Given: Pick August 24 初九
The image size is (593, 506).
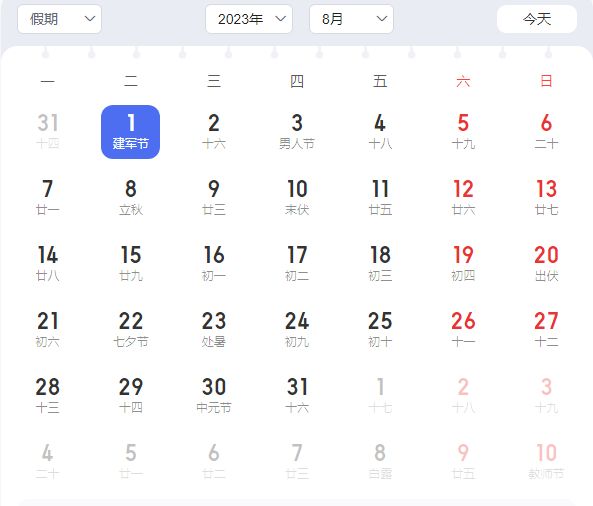Looking at the screenshot, I should coord(297,330).
